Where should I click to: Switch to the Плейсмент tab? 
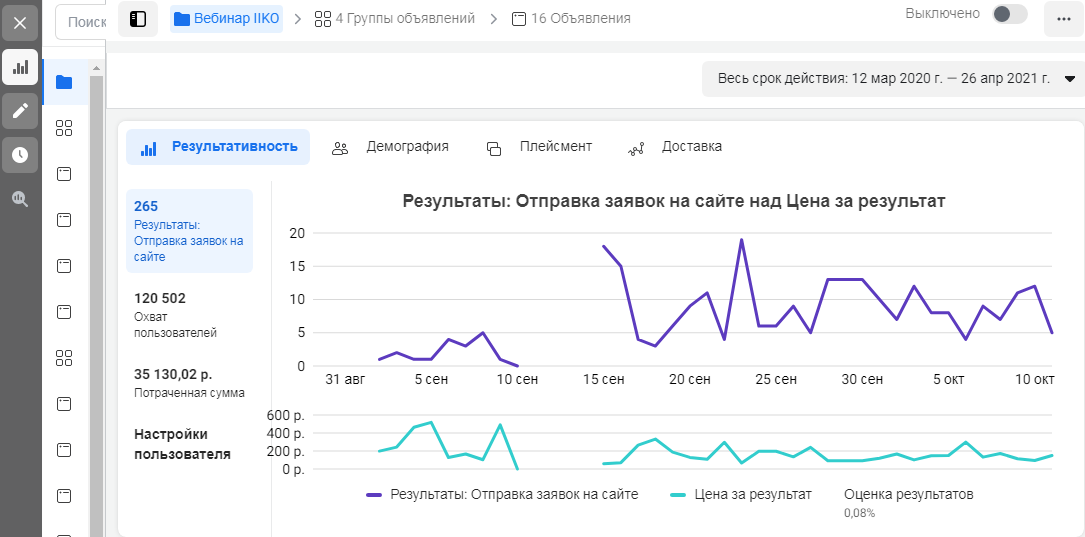(539, 147)
